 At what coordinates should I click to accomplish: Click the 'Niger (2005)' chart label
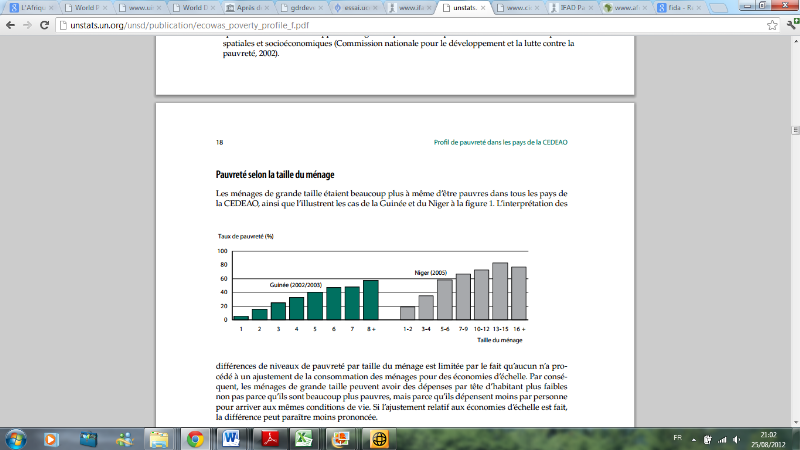coord(431,272)
